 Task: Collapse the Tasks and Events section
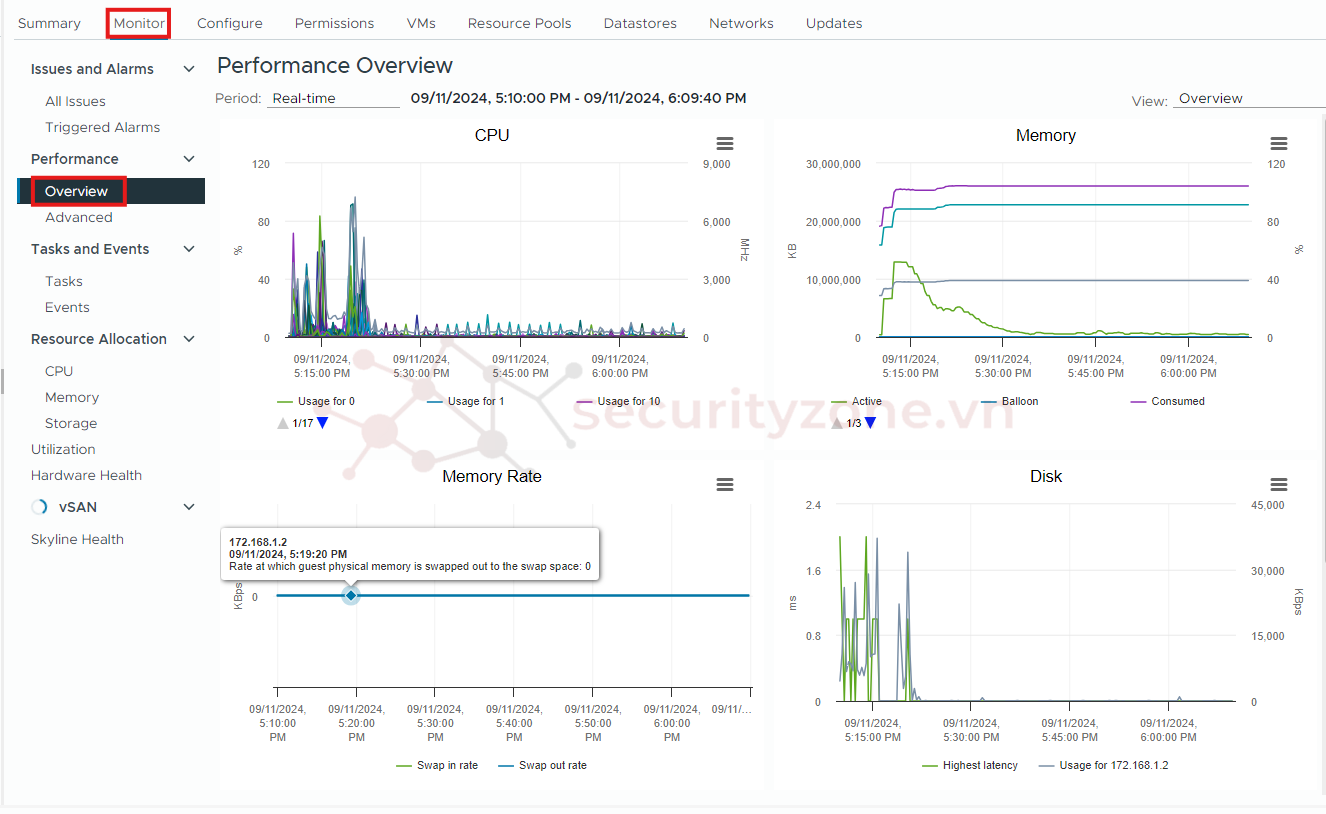point(189,249)
